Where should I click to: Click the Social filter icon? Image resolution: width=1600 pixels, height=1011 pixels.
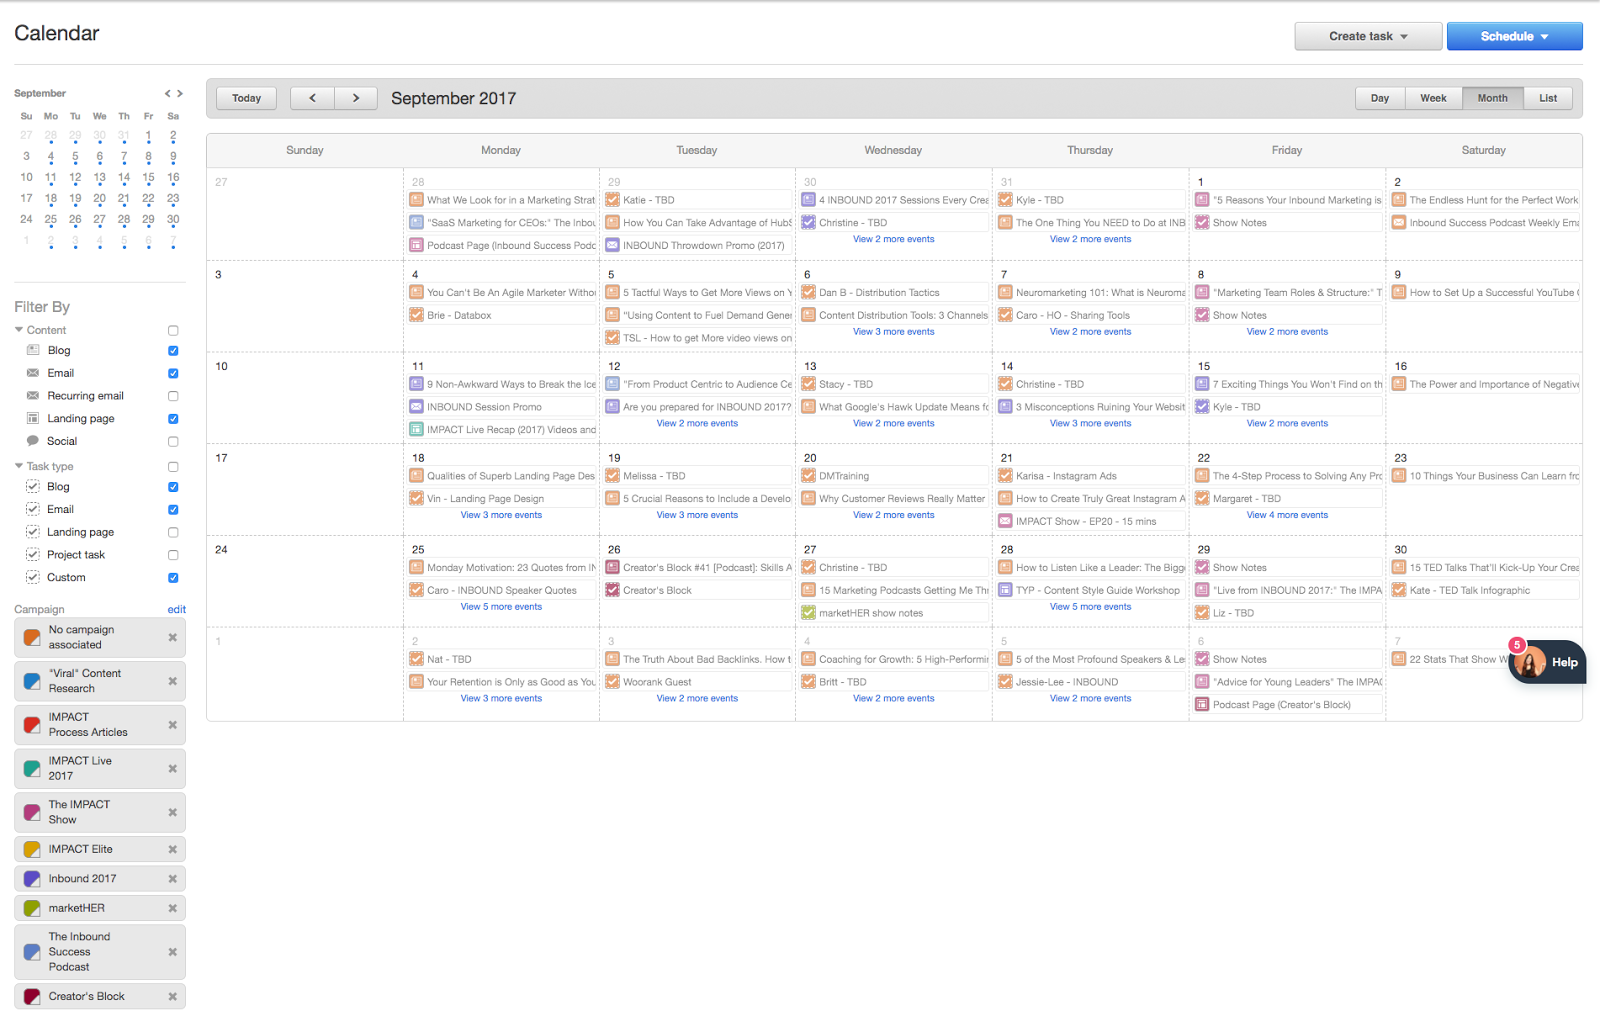(x=33, y=440)
